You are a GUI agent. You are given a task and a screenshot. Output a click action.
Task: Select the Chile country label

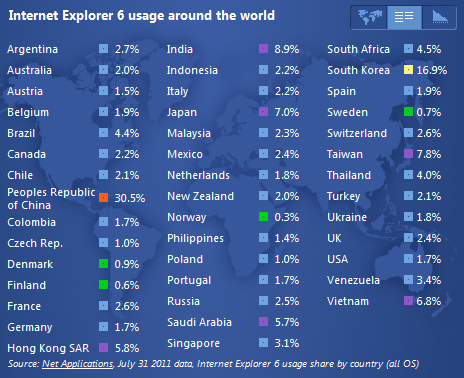coord(20,175)
